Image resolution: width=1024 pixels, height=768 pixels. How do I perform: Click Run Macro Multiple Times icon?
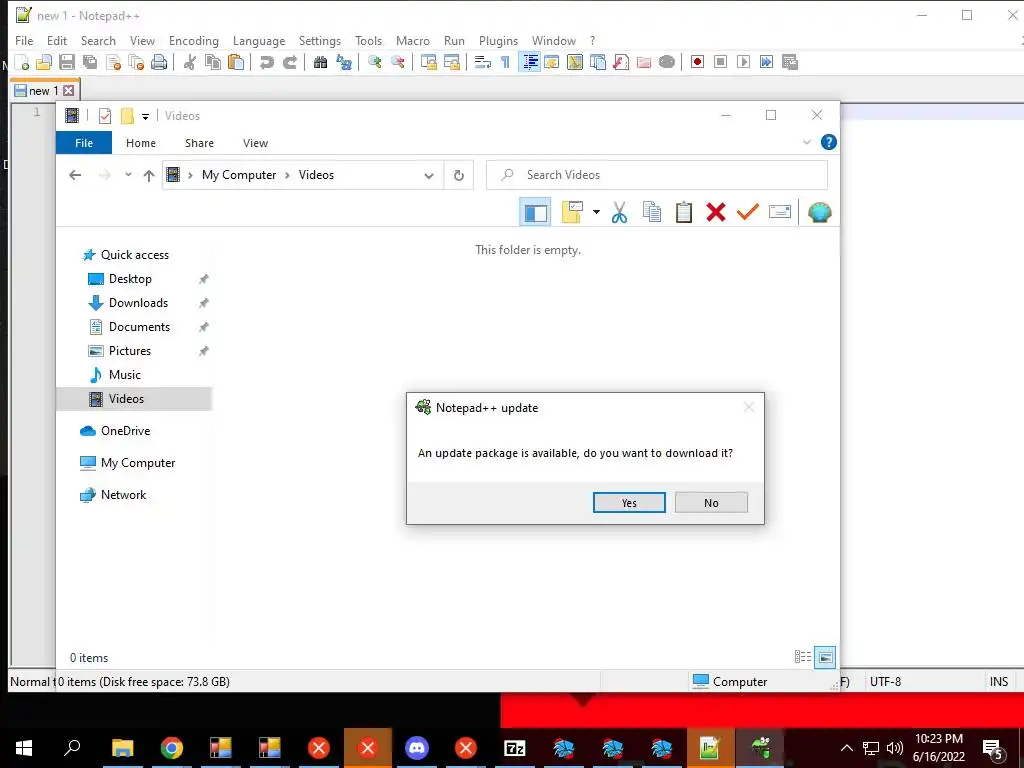[x=766, y=62]
